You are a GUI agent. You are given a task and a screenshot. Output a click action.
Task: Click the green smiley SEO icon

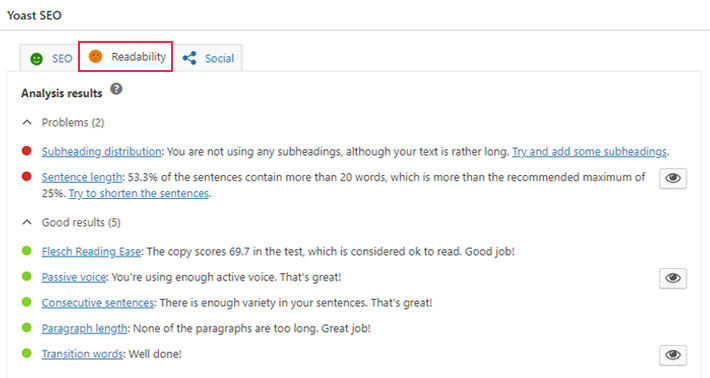tap(36, 59)
